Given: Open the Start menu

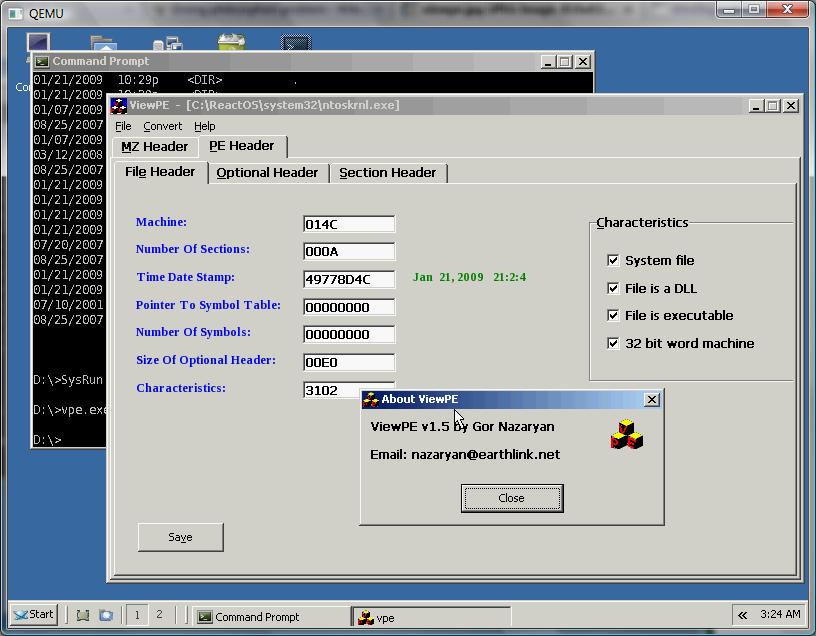Looking at the screenshot, I should click(x=33, y=615).
